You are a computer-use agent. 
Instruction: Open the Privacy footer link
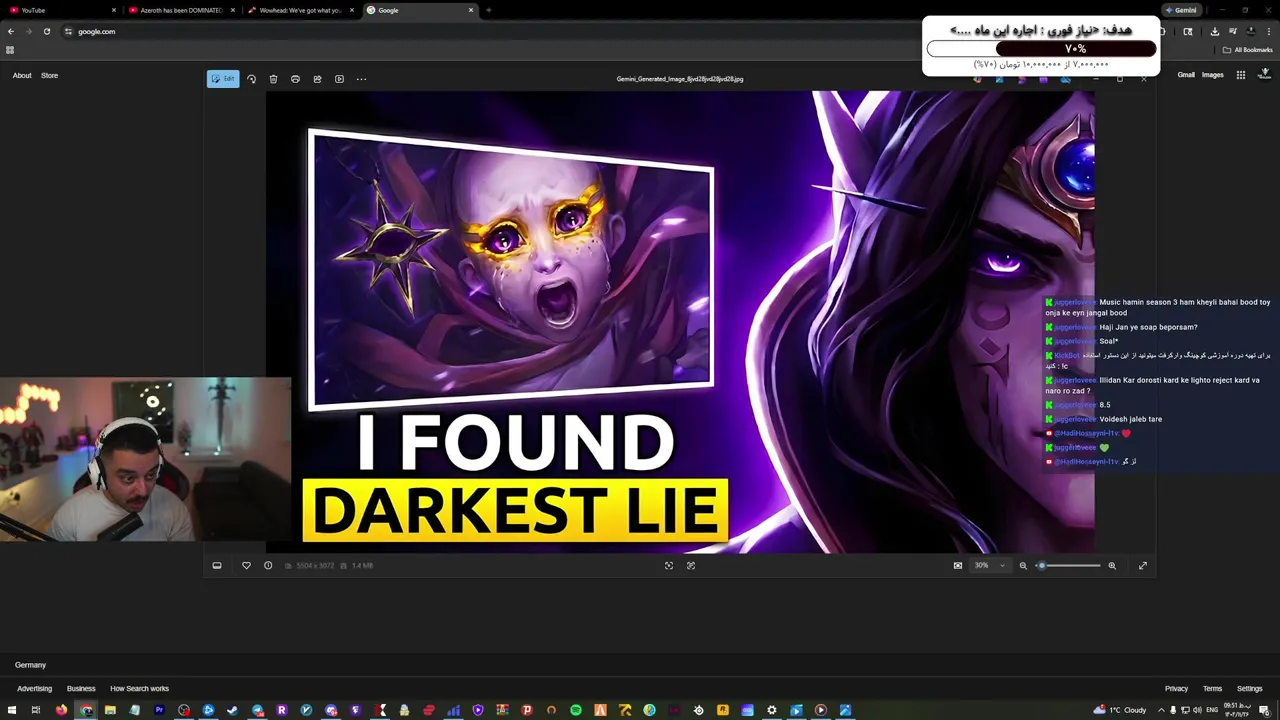1176,688
